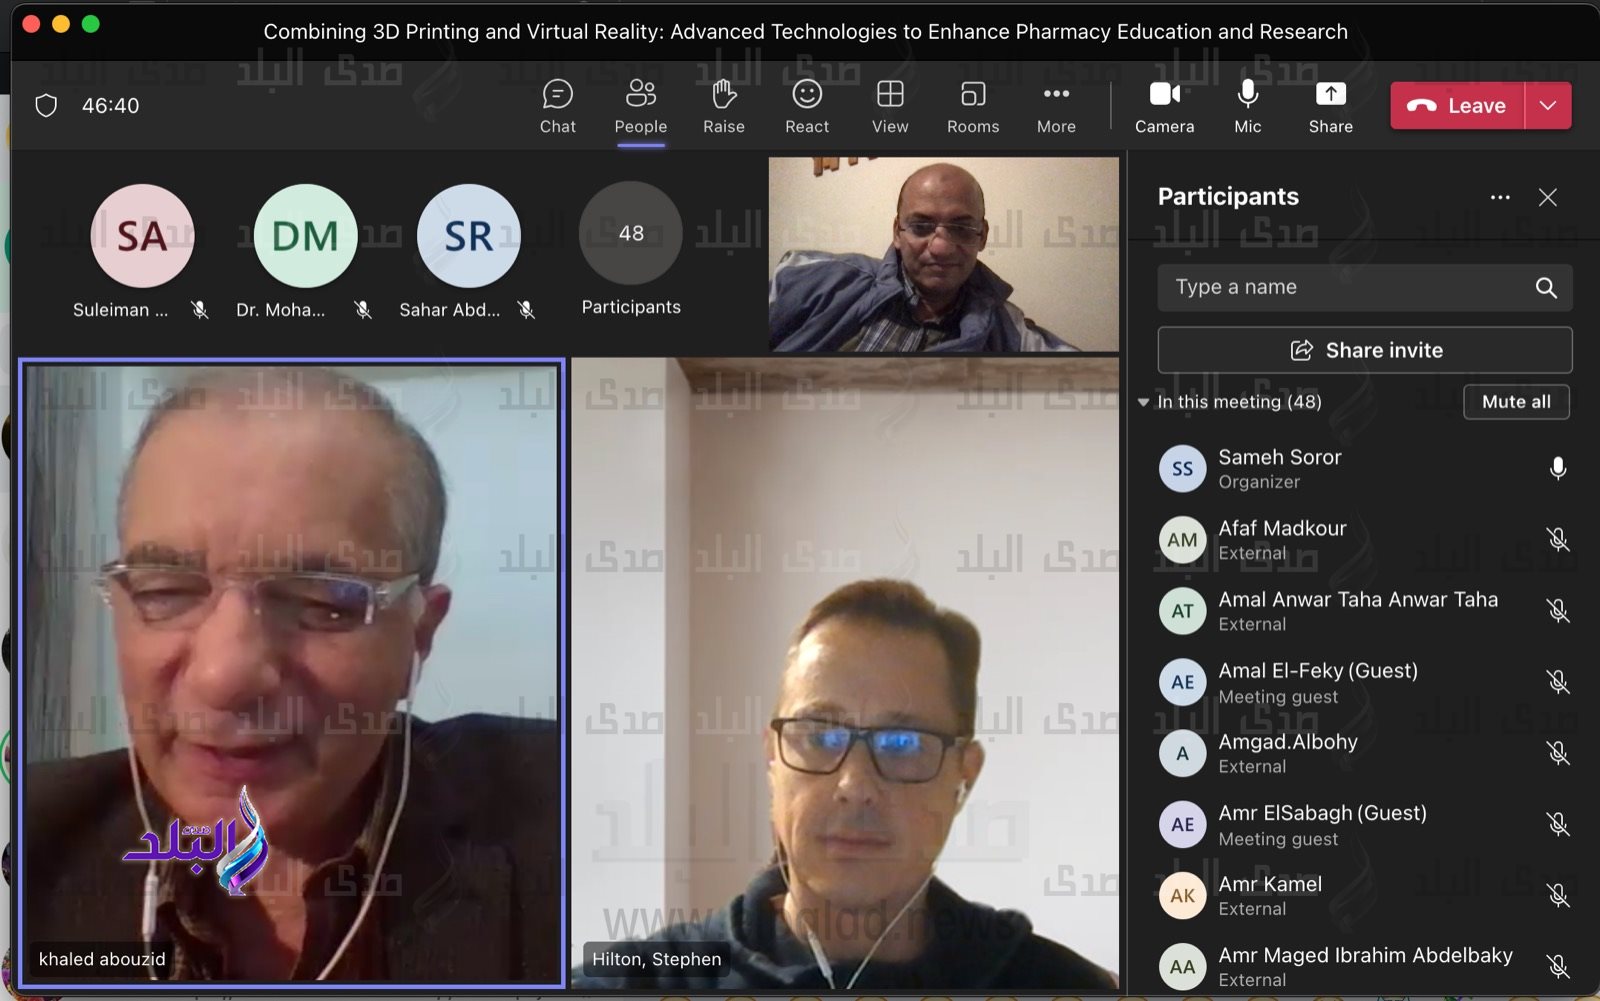1600x1001 pixels.
Task: Open breakout Rooms
Action: [x=972, y=106]
